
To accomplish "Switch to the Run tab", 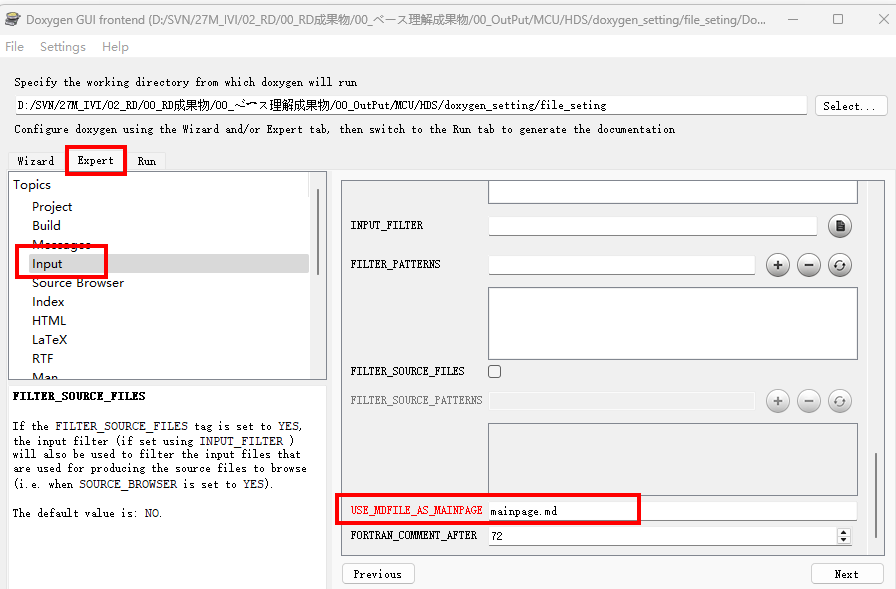I will (146, 160).
